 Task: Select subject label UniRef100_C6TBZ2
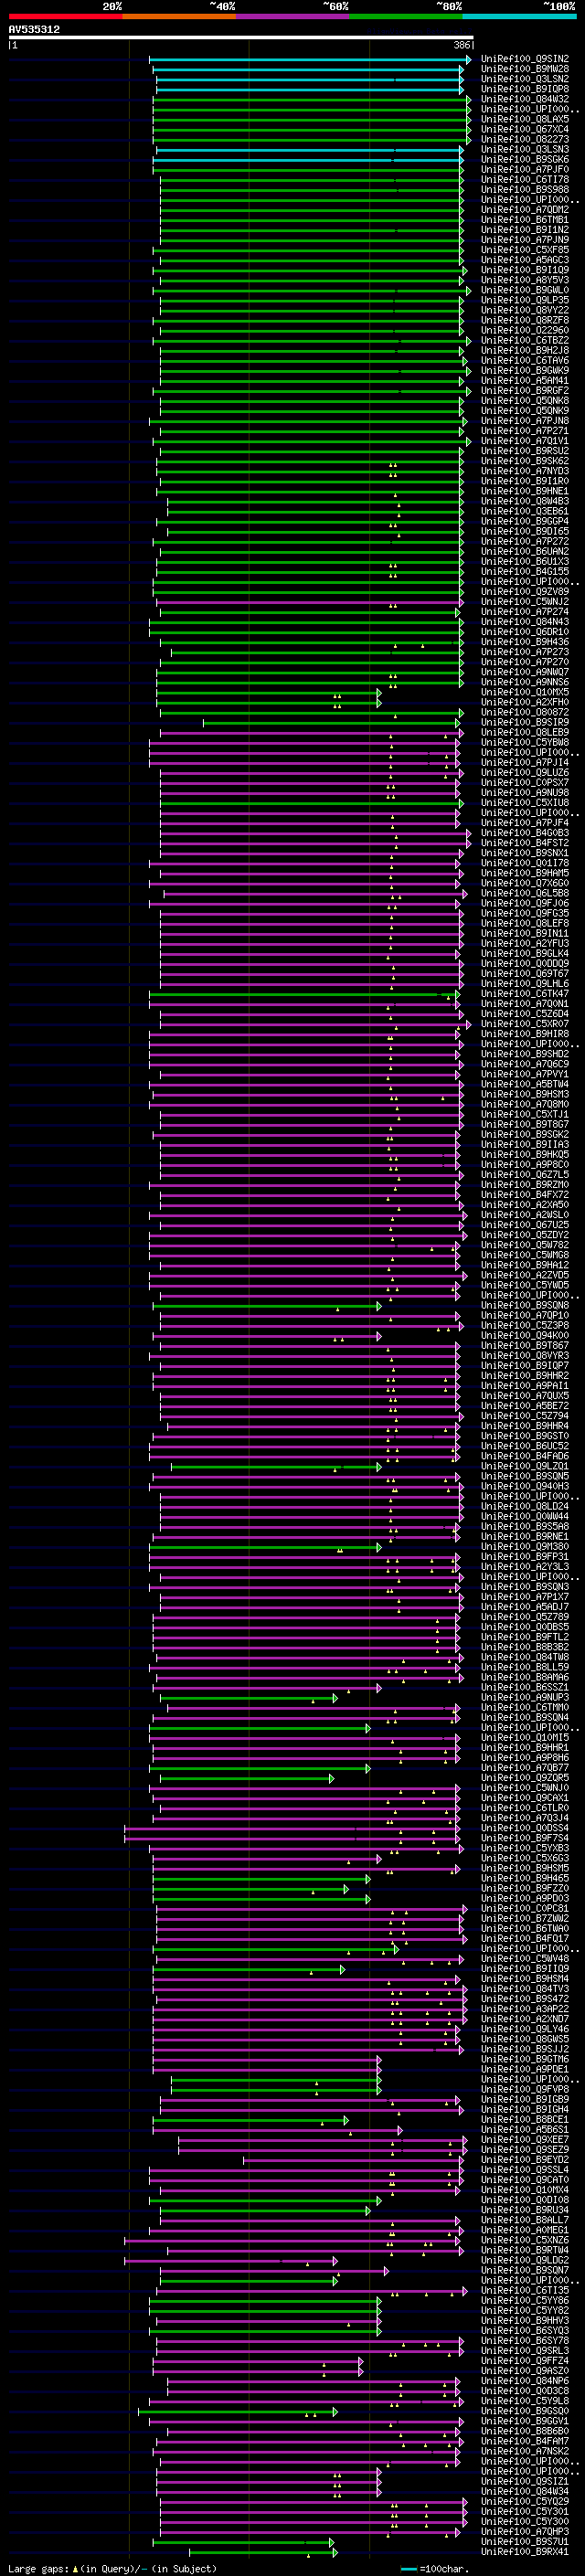[525, 340]
